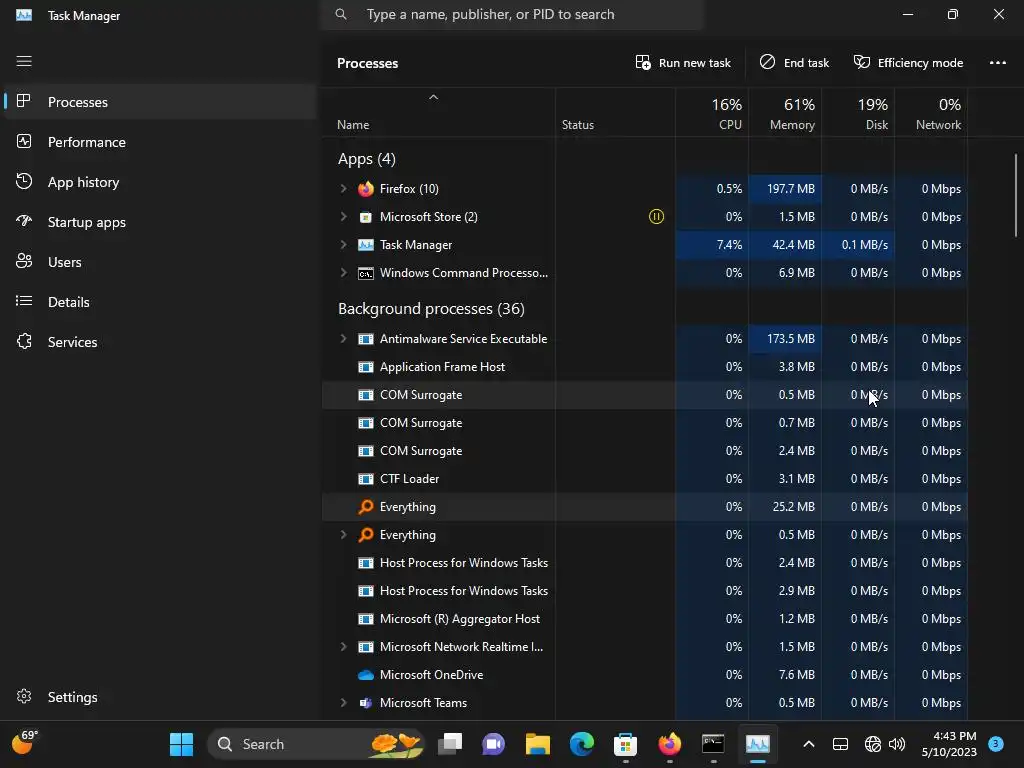Viewport: 1024px width, 768px height.
Task: Open more options ellipsis menu
Action: point(997,63)
